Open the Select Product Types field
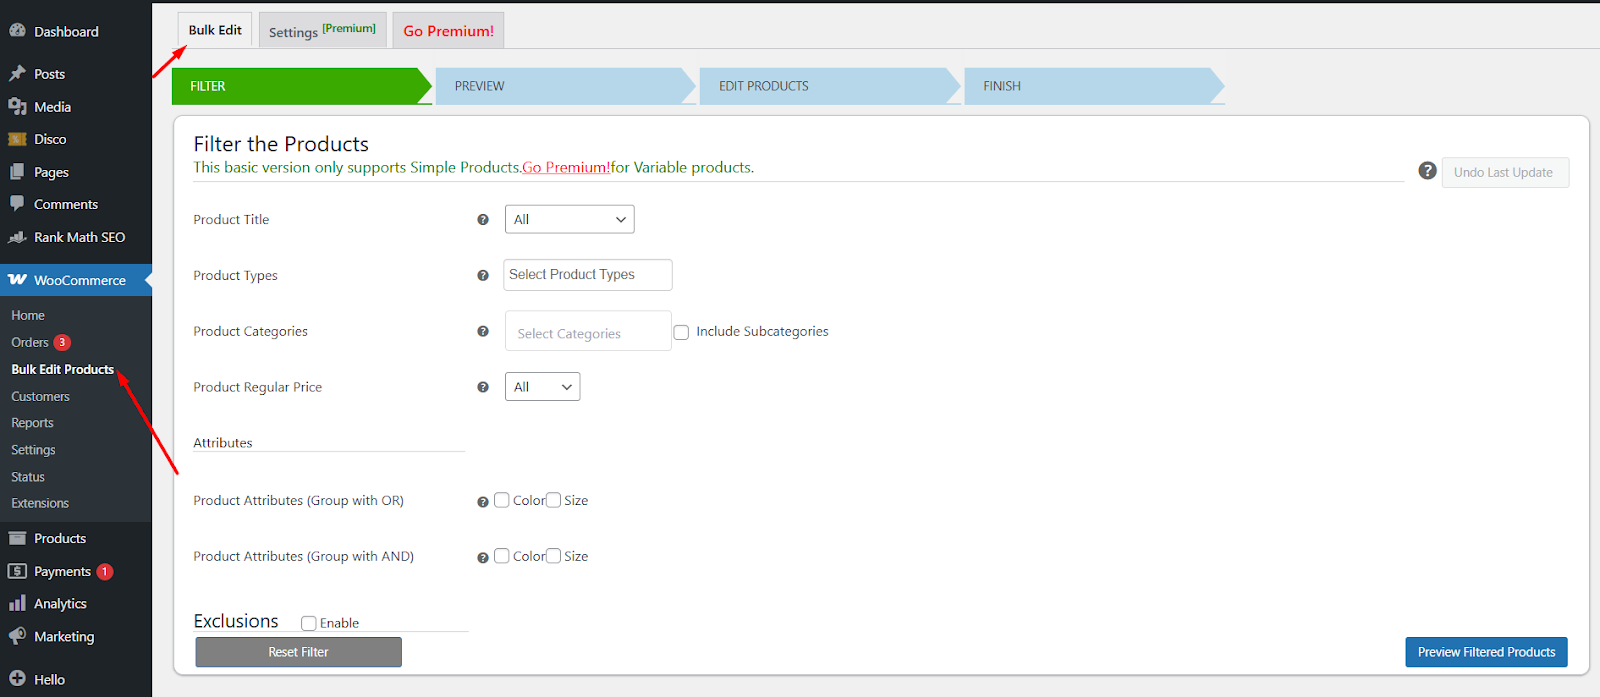 [x=588, y=275]
